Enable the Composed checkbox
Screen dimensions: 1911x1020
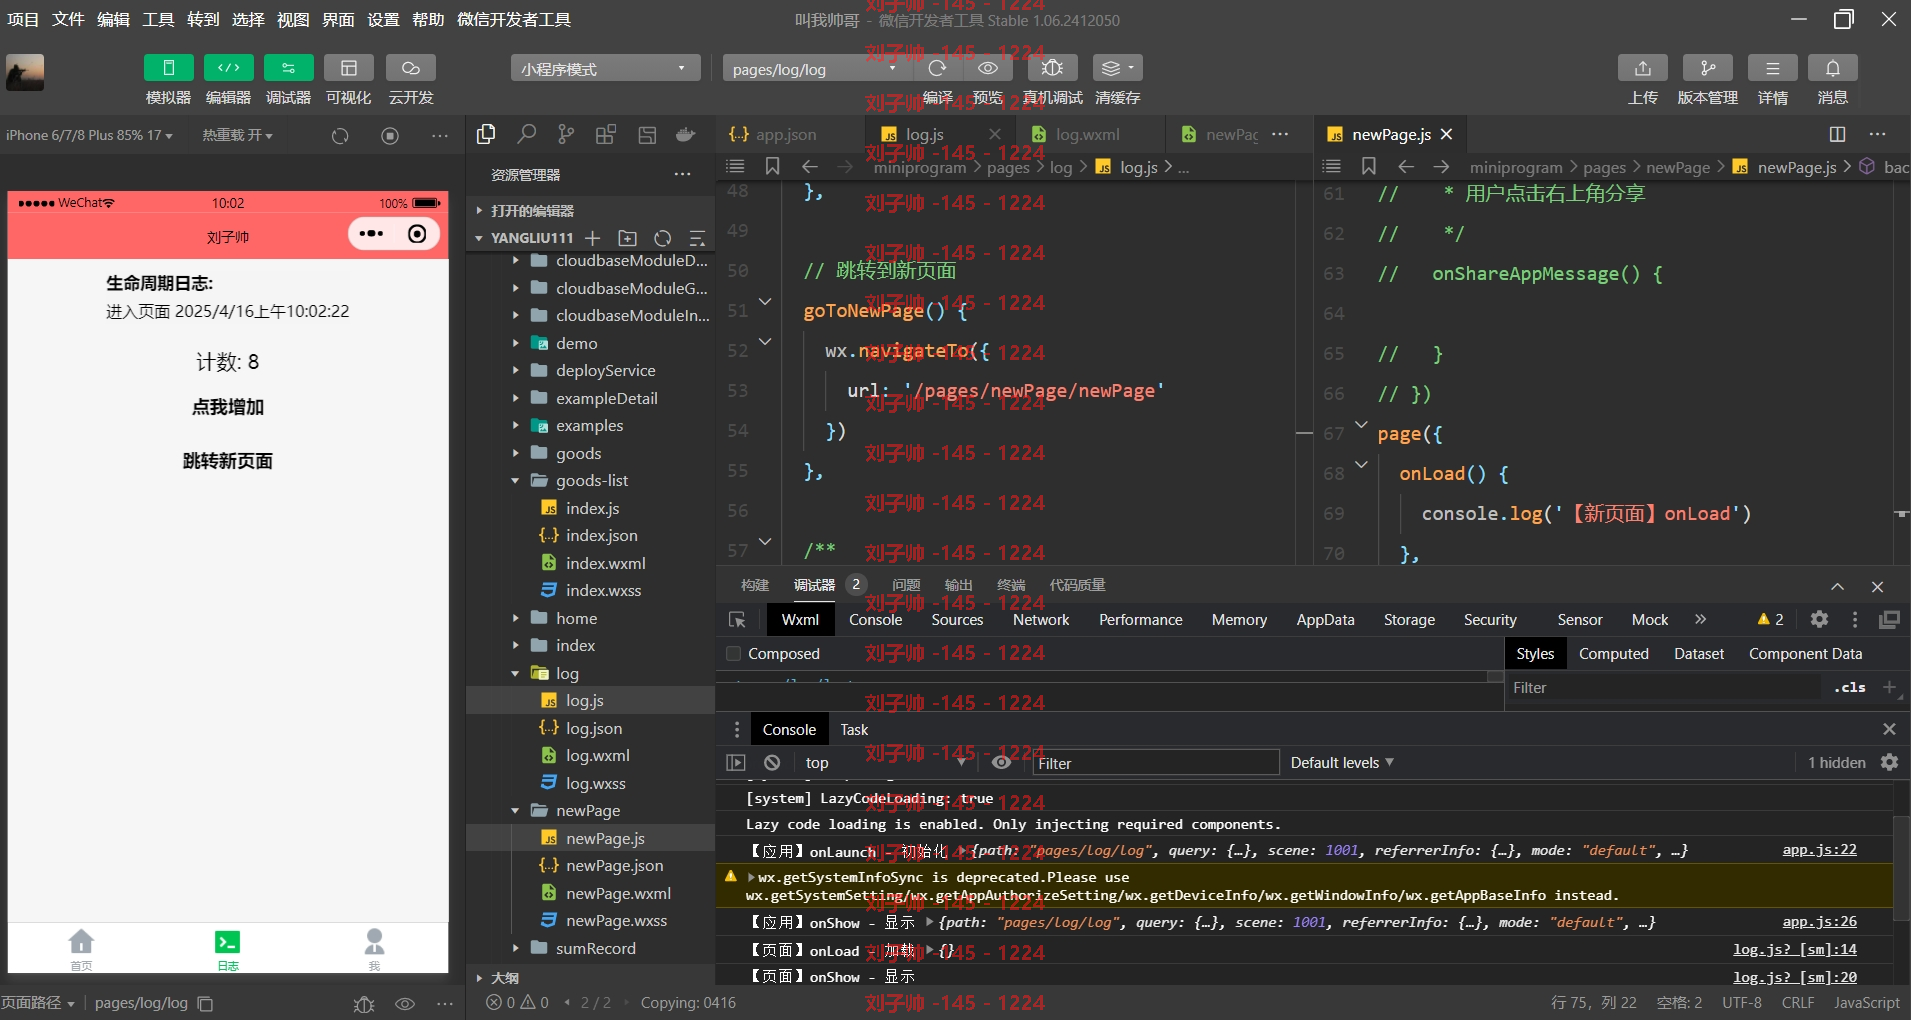pyautogui.click(x=733, y=654)
